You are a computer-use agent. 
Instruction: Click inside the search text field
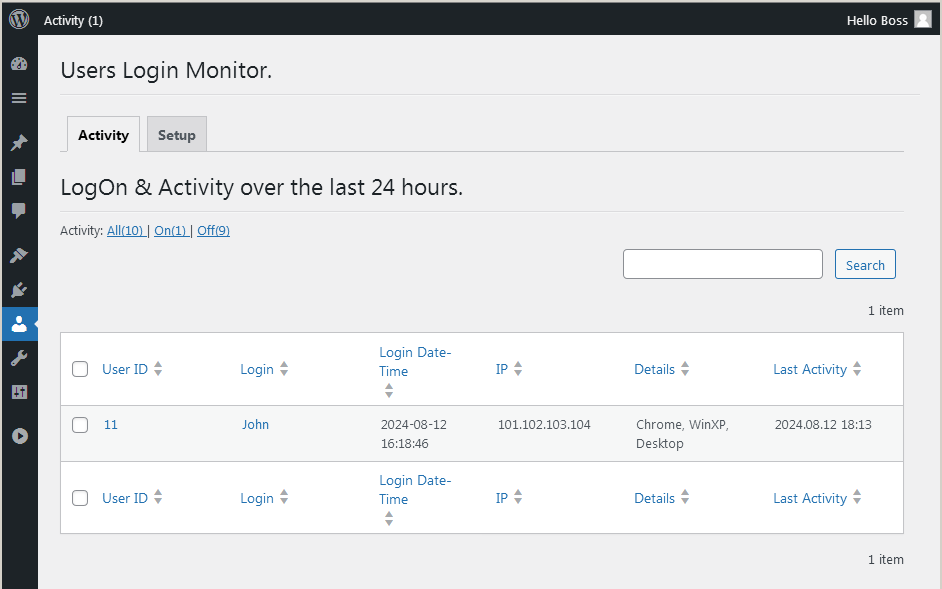(722, 263)
